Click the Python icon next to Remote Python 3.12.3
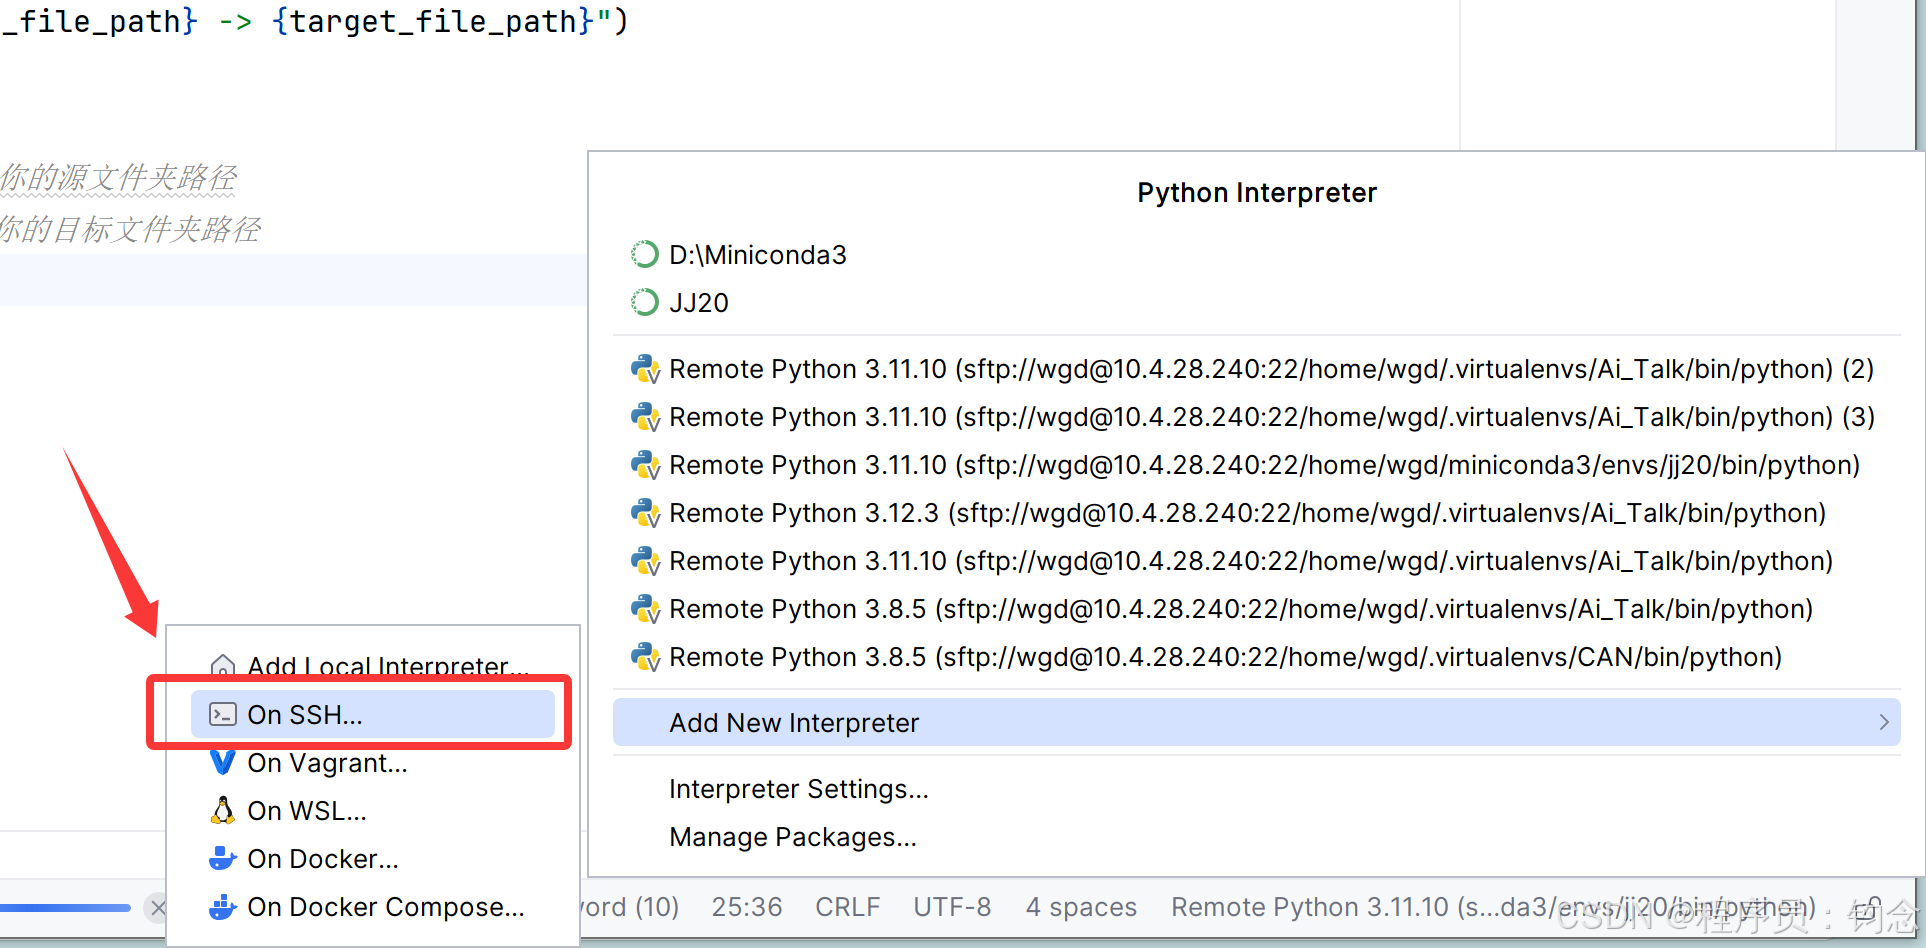Image resolution: width=1926 pixels, height=948 pixels. pyautogui.click(x=645, y=512)
